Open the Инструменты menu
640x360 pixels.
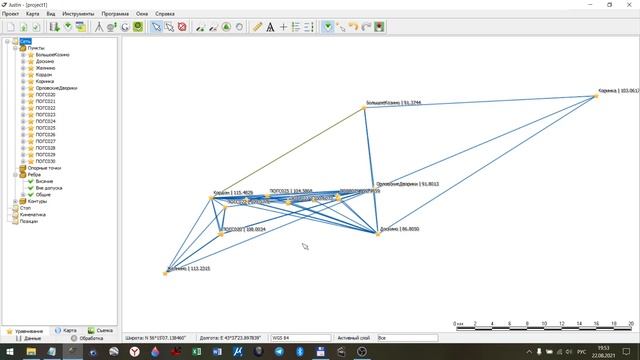[78, 13]
